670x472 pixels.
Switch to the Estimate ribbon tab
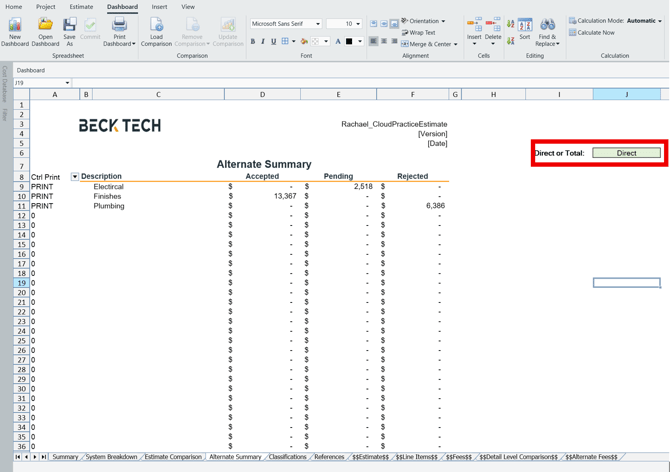(81, 7)
